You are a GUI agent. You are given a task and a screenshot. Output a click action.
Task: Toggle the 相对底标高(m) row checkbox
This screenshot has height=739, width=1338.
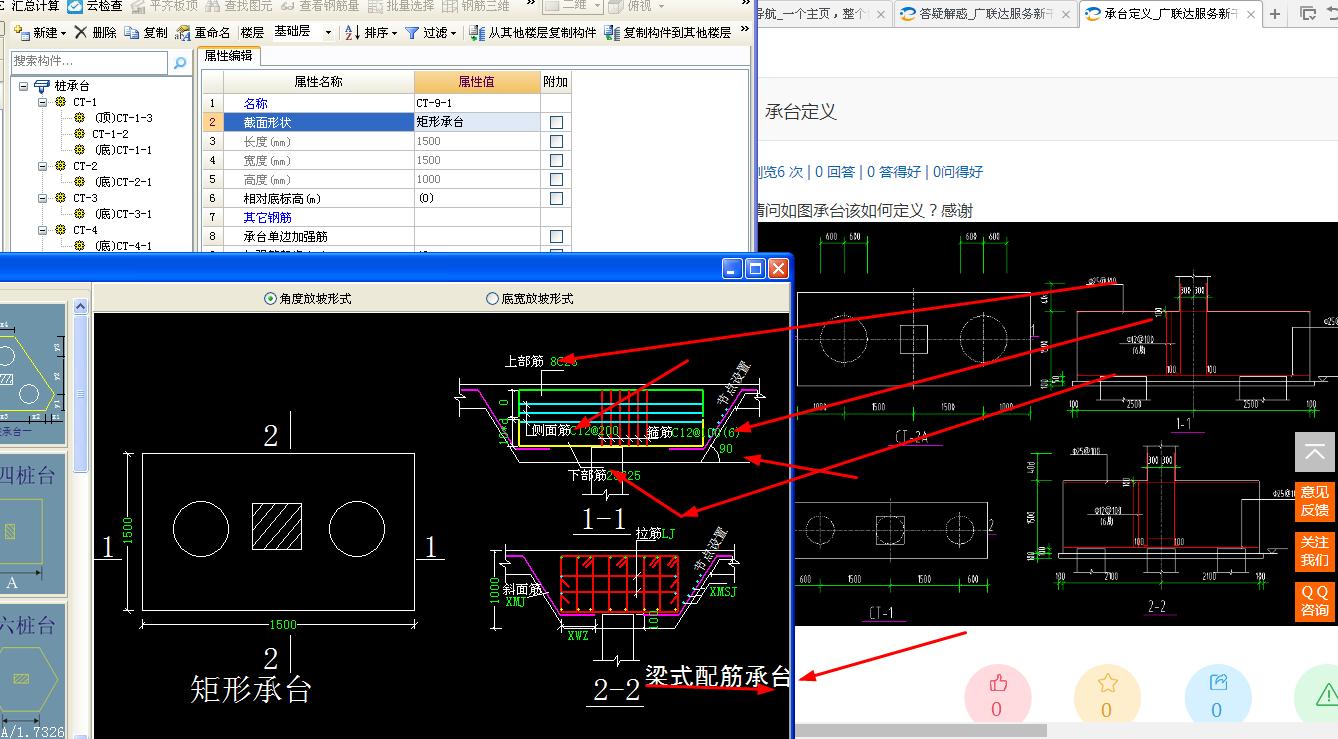coord(556,198)
